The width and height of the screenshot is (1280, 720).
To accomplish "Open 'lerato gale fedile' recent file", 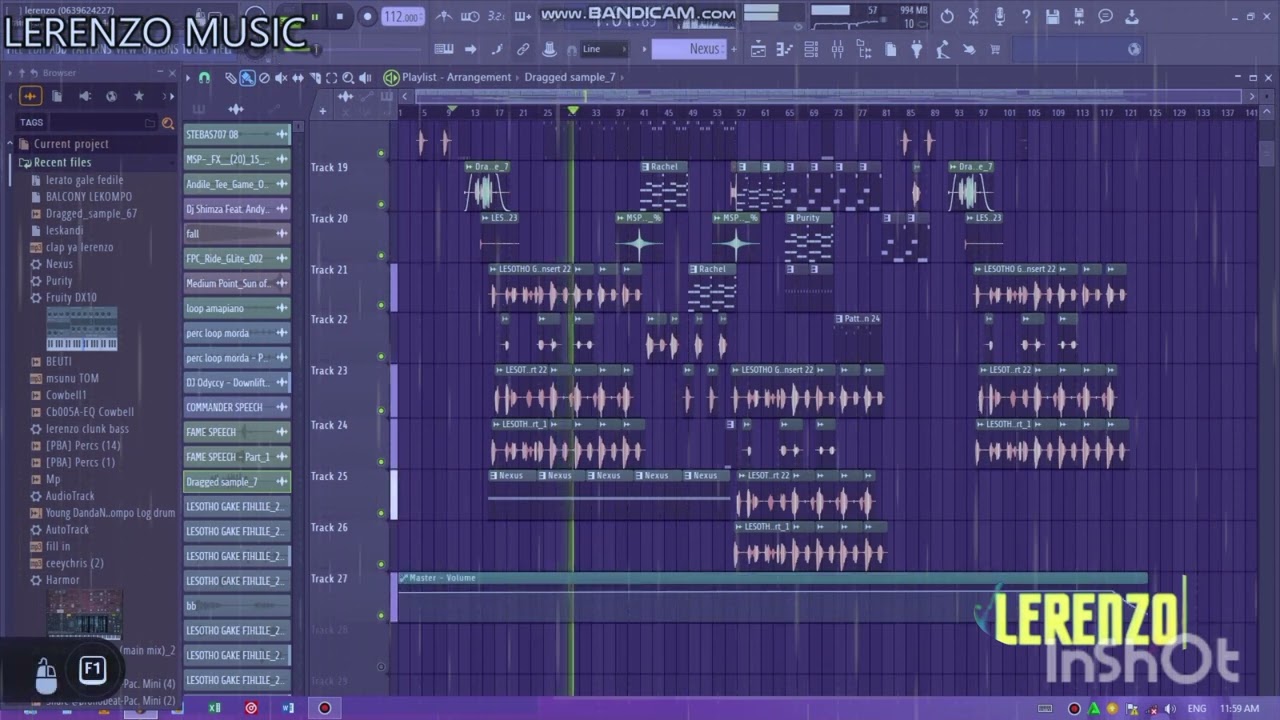I will coord(84,180).
